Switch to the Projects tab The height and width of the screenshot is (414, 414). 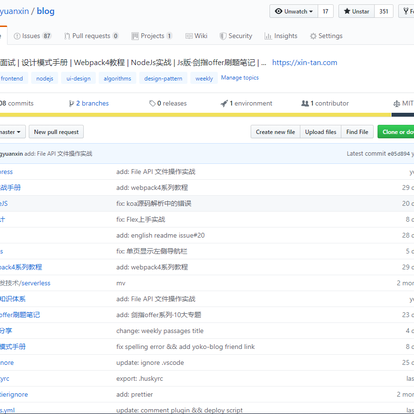pyautogui.click(x=152, y=36)
